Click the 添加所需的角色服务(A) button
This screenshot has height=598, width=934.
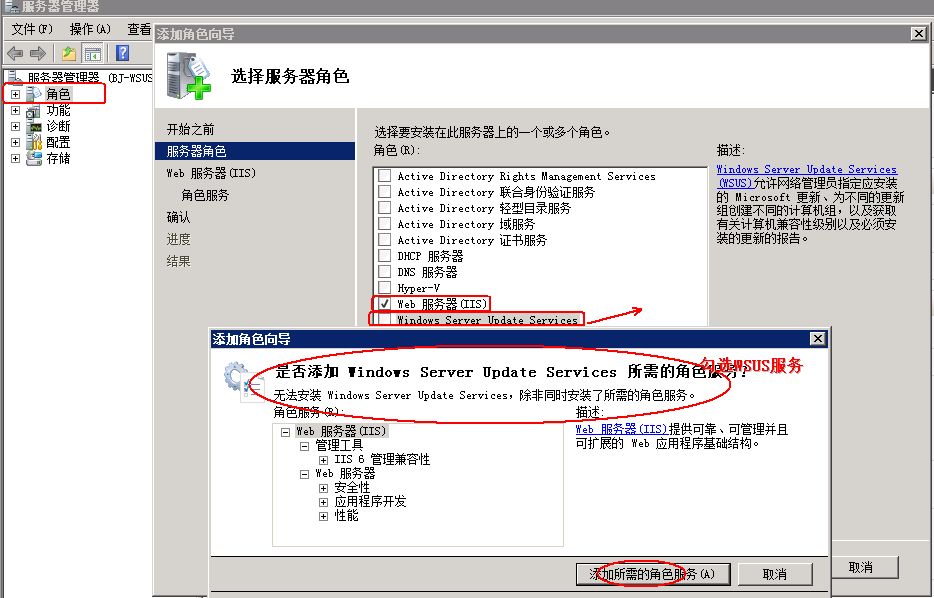click(x=653, y=574)
